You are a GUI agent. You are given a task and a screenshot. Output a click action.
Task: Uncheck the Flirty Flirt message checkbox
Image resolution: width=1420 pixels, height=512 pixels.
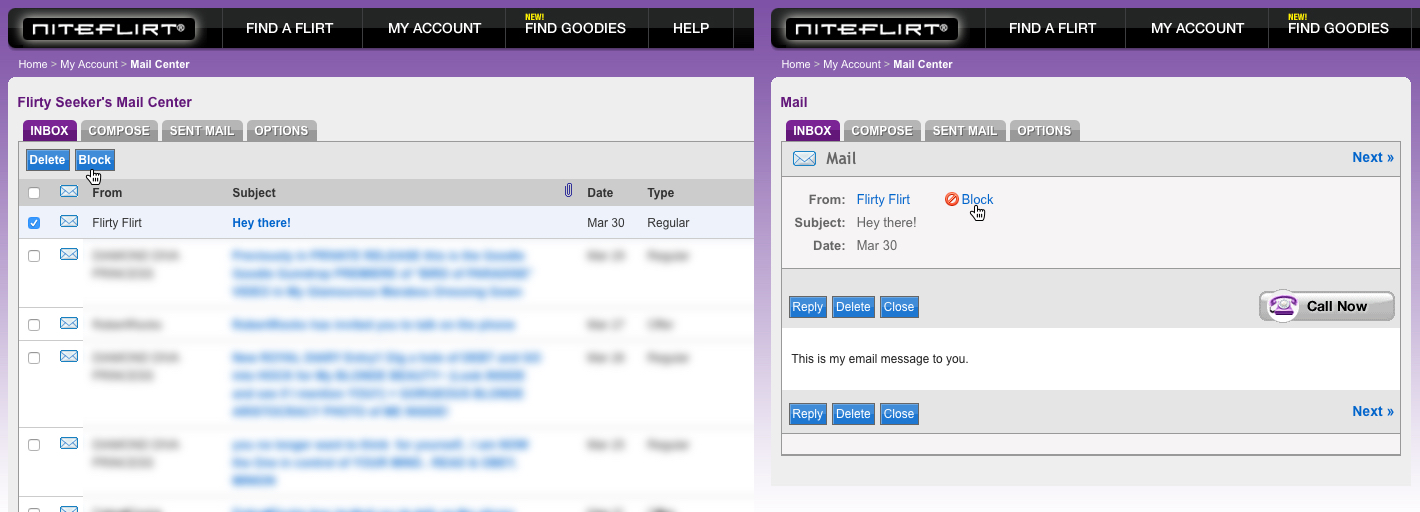(34, 223)
